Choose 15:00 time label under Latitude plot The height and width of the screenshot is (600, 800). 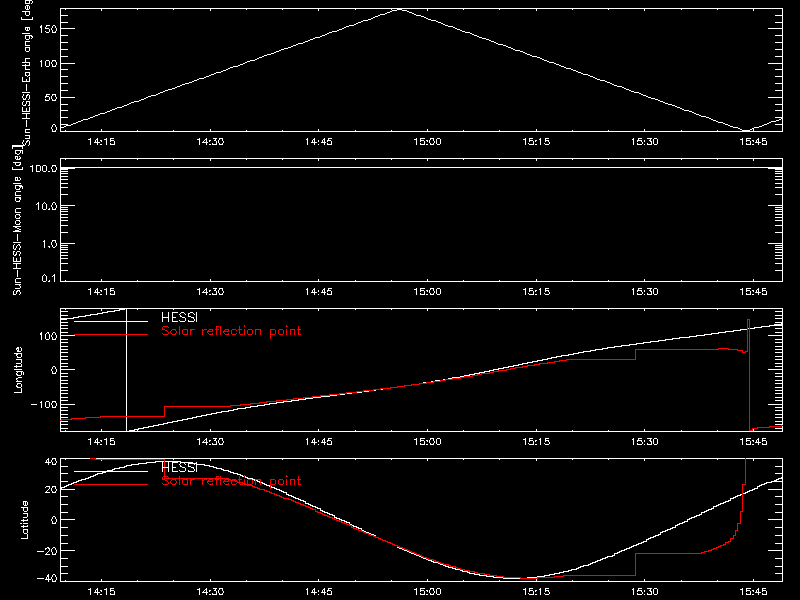click(428, 592)
